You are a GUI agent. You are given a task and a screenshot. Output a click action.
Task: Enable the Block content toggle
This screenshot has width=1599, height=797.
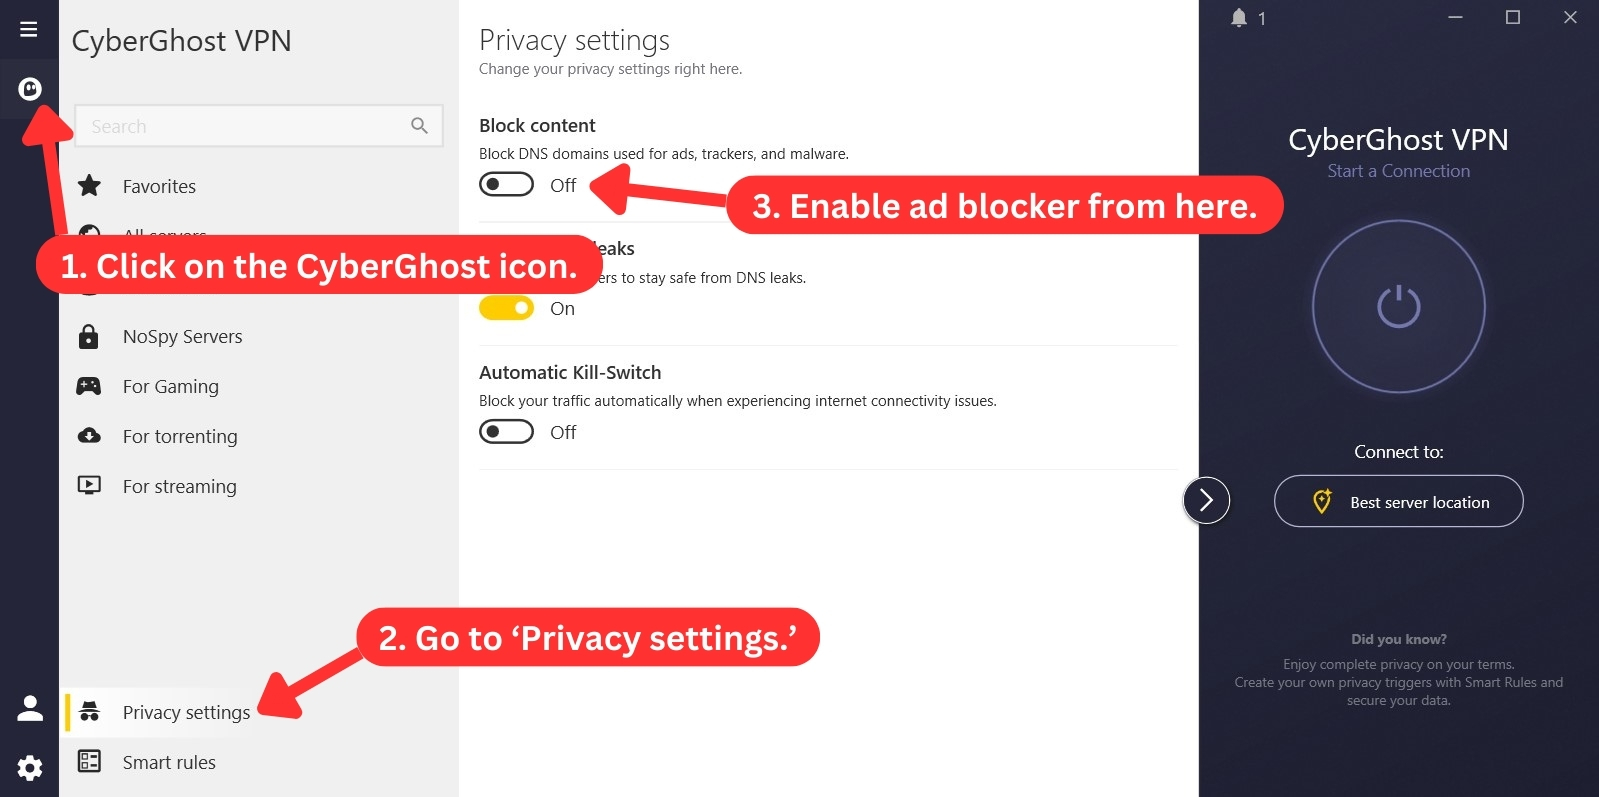pyautogui.click(x=506, y=185)
